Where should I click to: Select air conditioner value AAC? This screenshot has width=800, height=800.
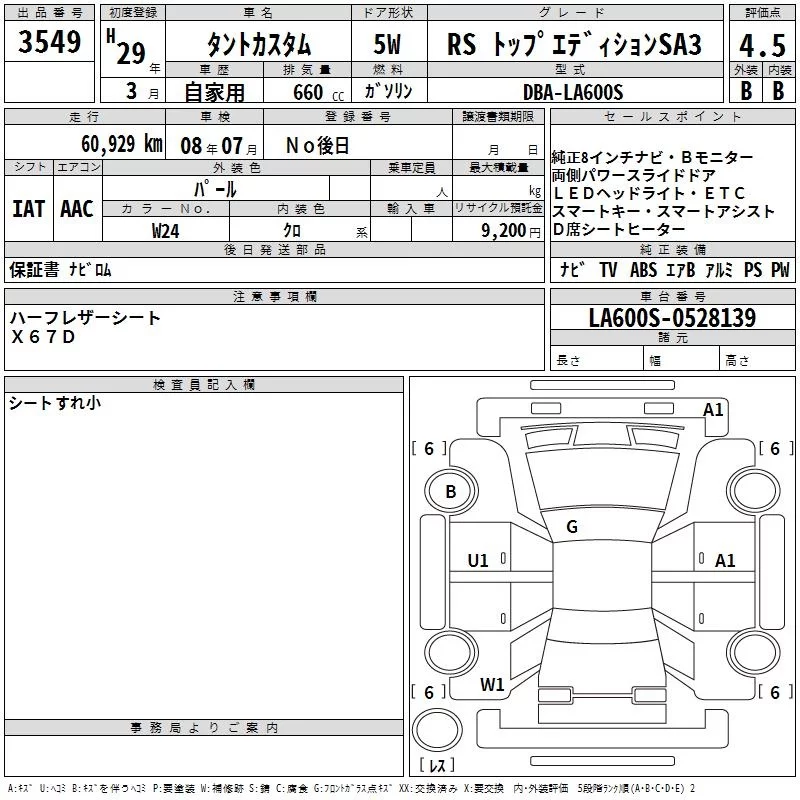77,209
